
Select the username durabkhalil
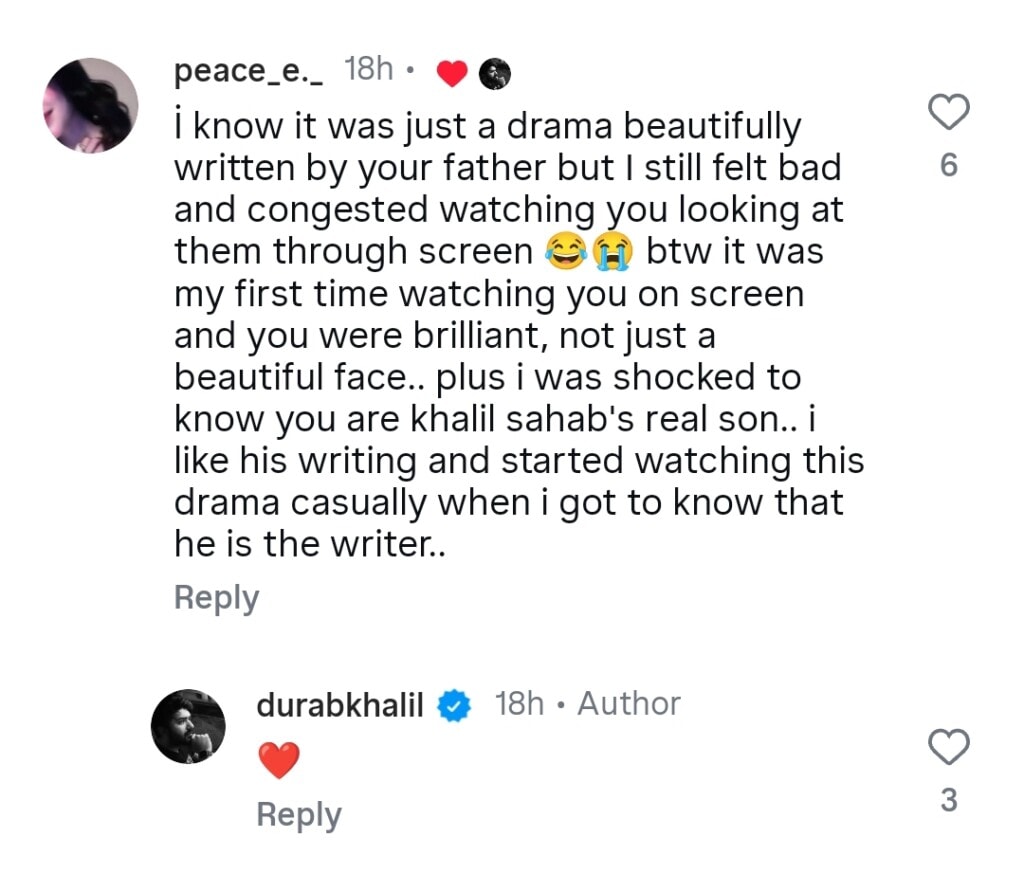point(338,704)
